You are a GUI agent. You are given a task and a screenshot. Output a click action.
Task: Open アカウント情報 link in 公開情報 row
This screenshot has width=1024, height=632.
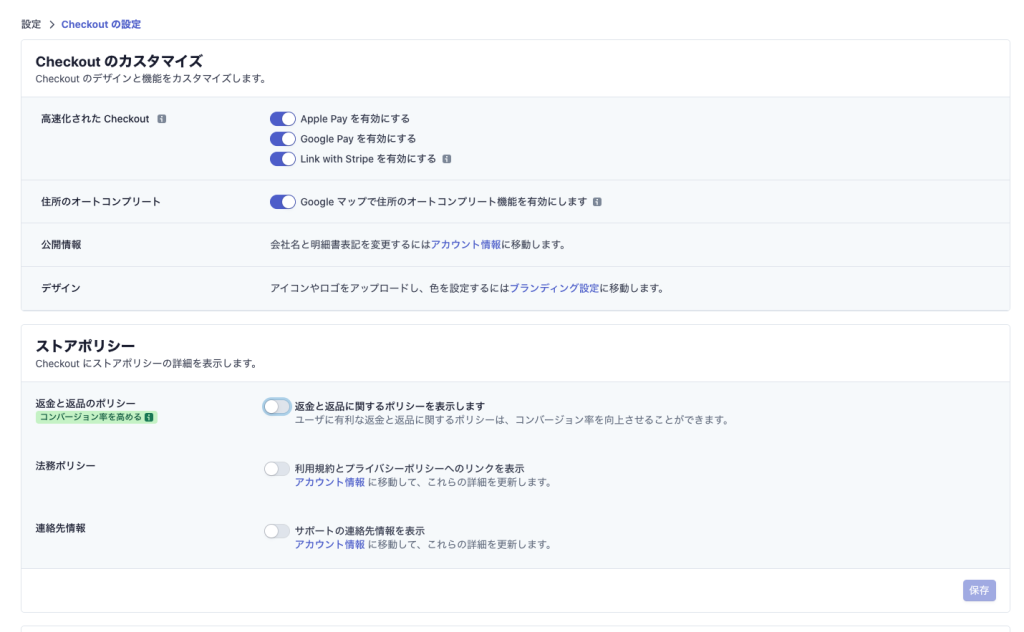(x=466, y=245)
